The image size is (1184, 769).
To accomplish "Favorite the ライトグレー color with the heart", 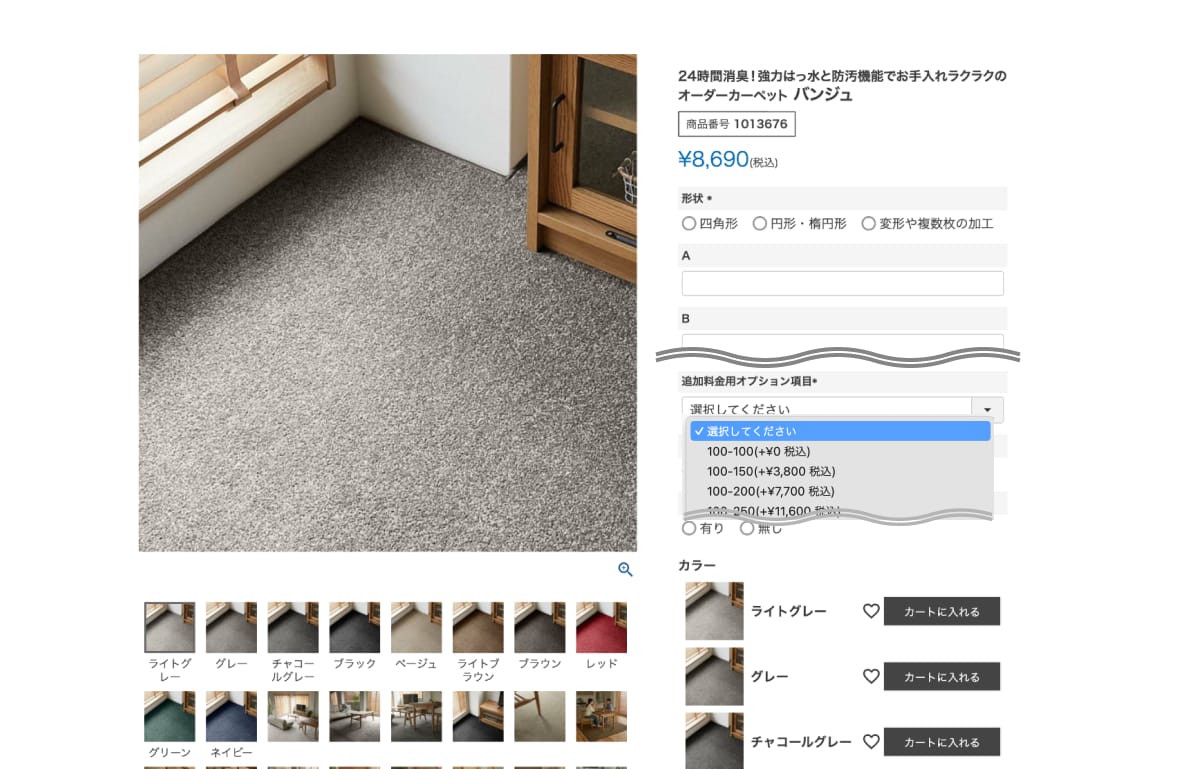I will (x=871, y=611).
